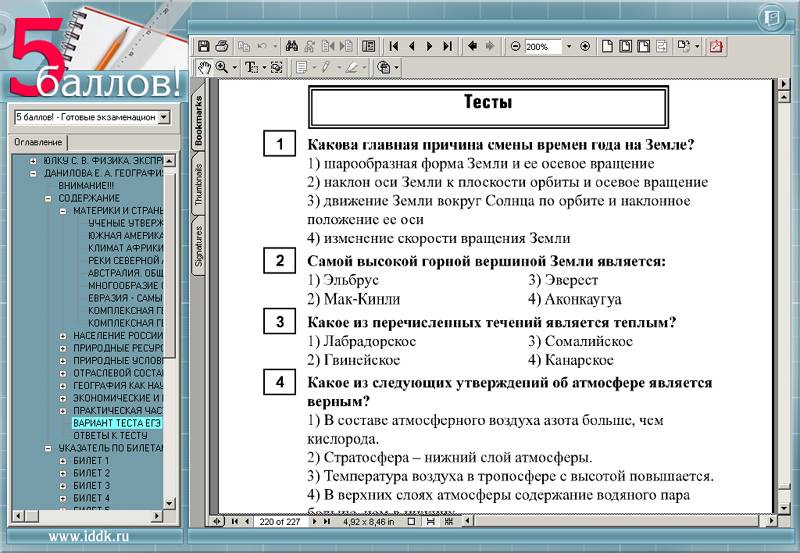
Task: Select the Graphics Select snapshot tool
Action: pyautogui.click(x=277, y=67)
